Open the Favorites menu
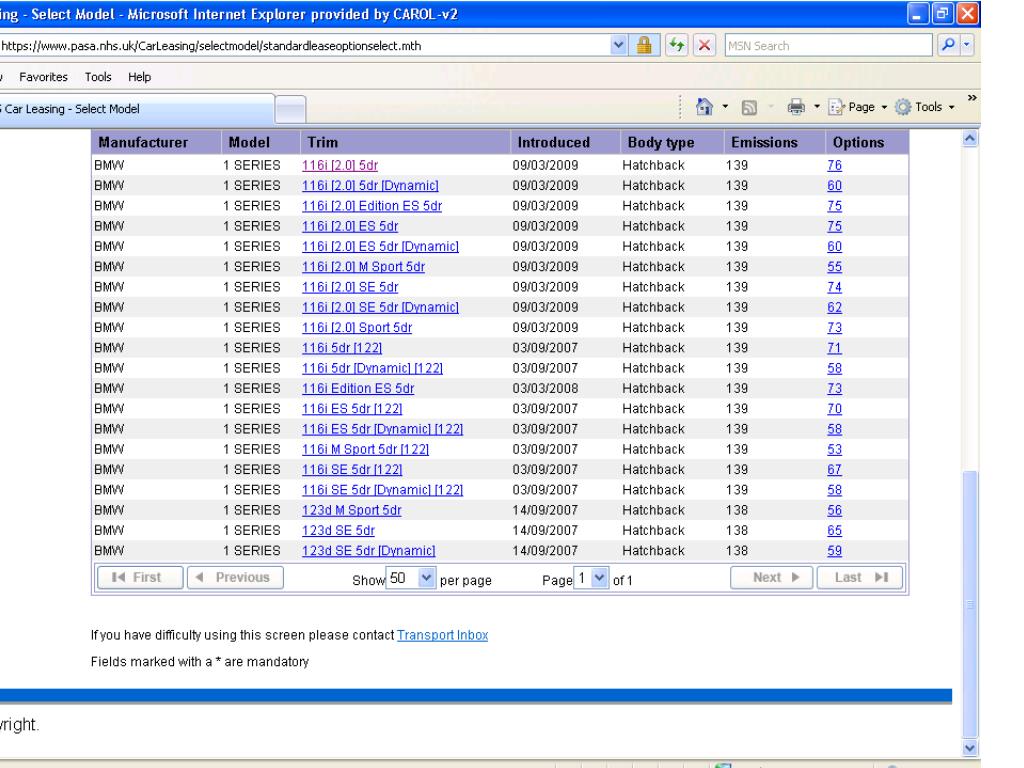 click(x=43, y=76)
